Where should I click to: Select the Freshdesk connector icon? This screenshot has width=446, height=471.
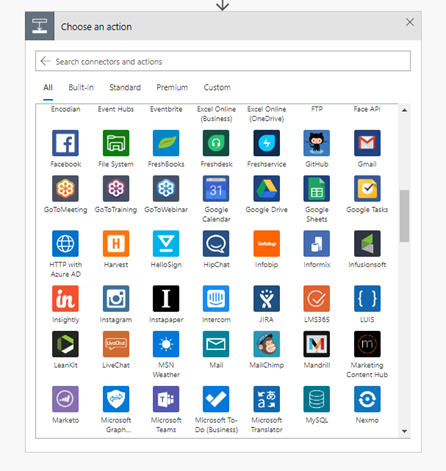[x=216, y=143]
